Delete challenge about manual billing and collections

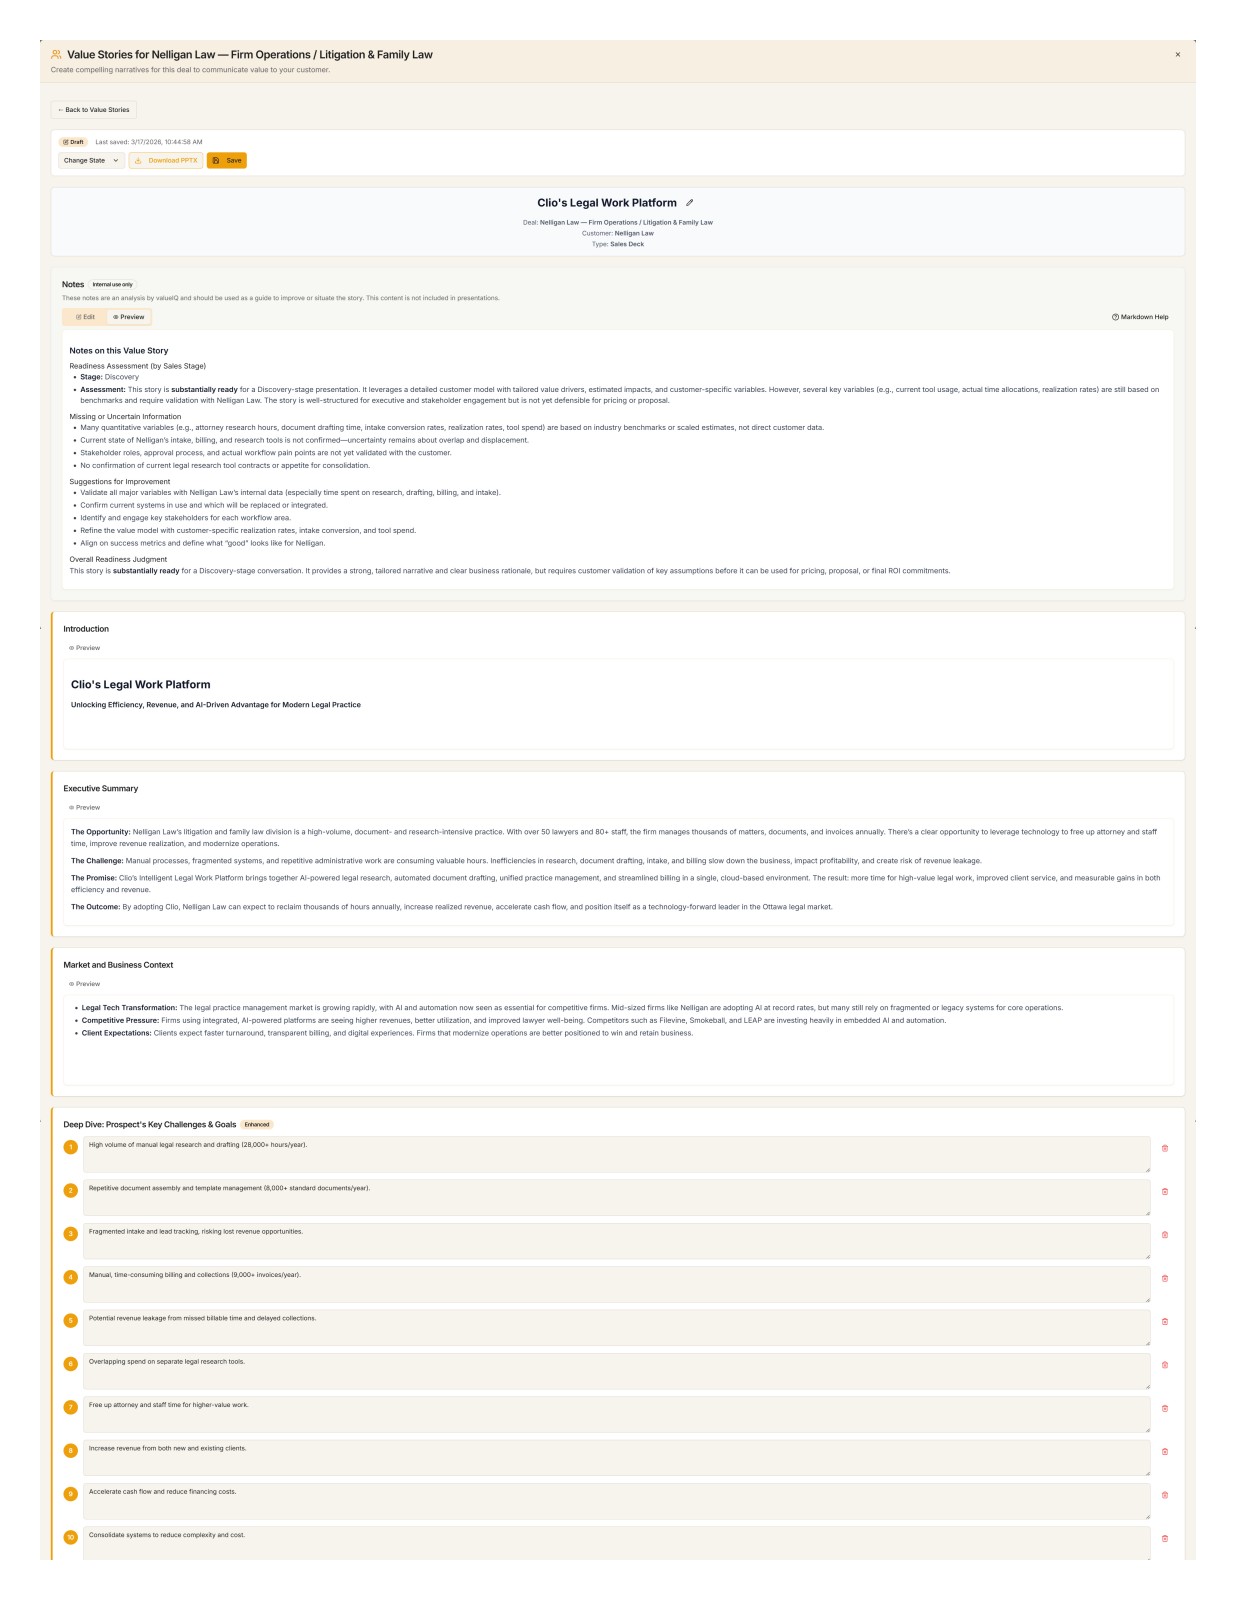(1165, 1278)
